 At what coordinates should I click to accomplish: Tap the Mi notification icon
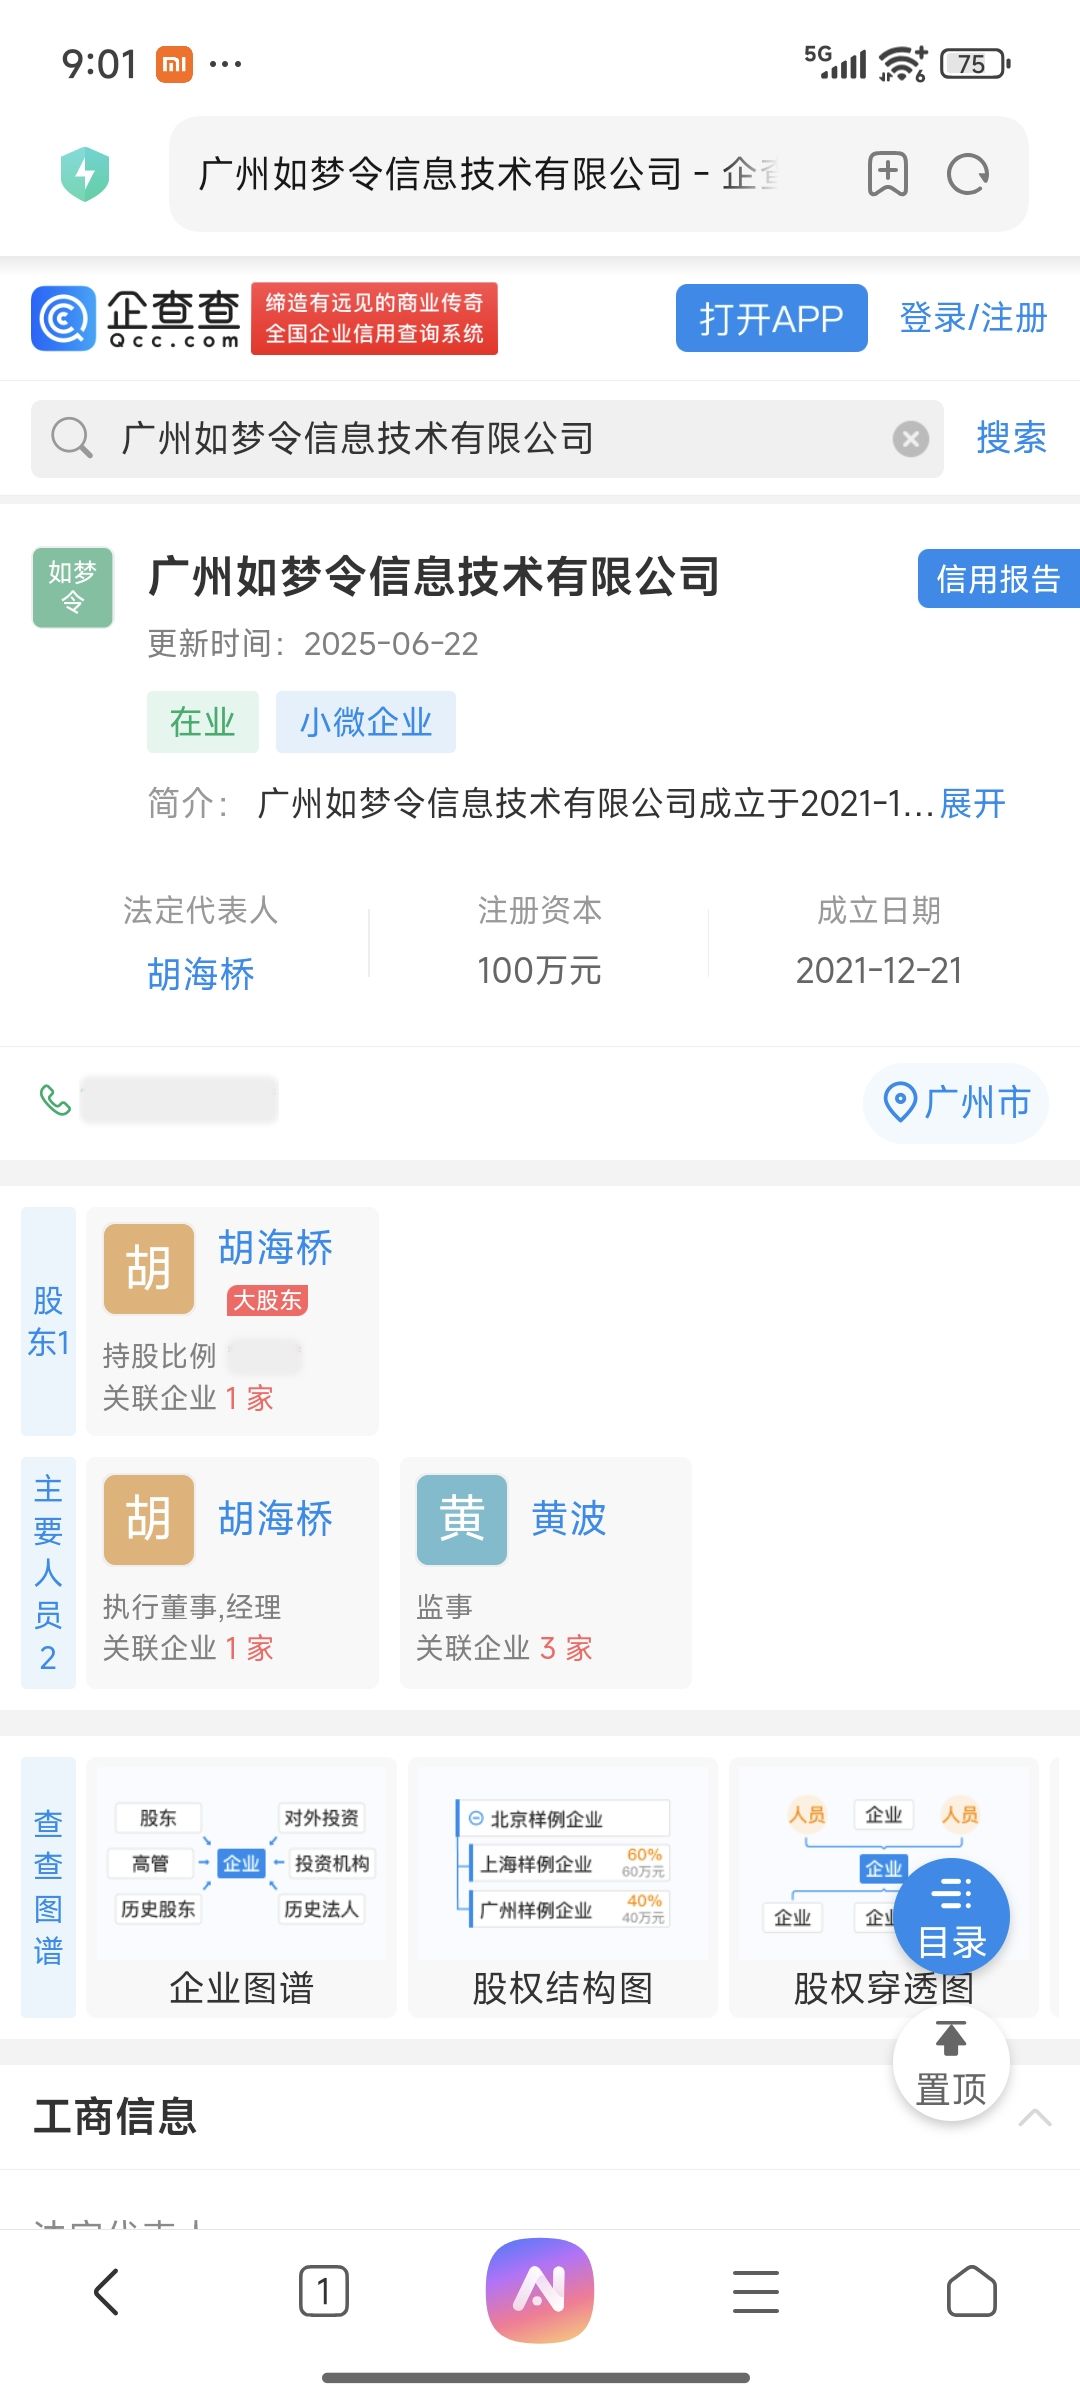174,65
